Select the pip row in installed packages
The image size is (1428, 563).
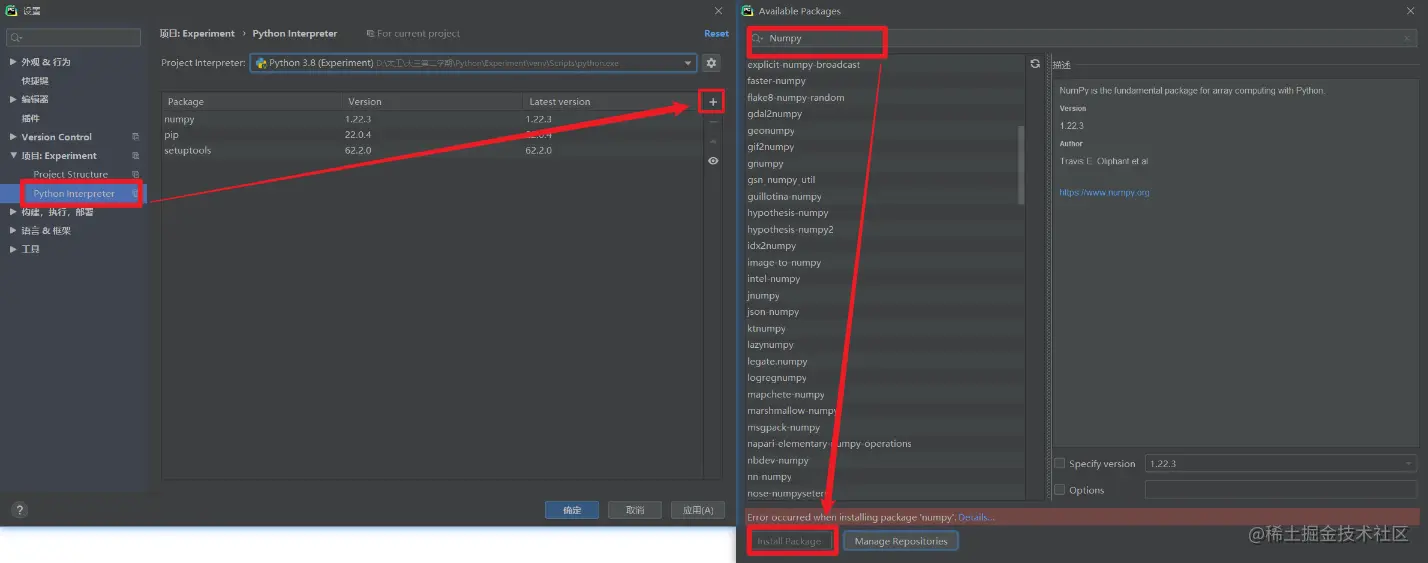pyautogui.click(x=432, y=135)
